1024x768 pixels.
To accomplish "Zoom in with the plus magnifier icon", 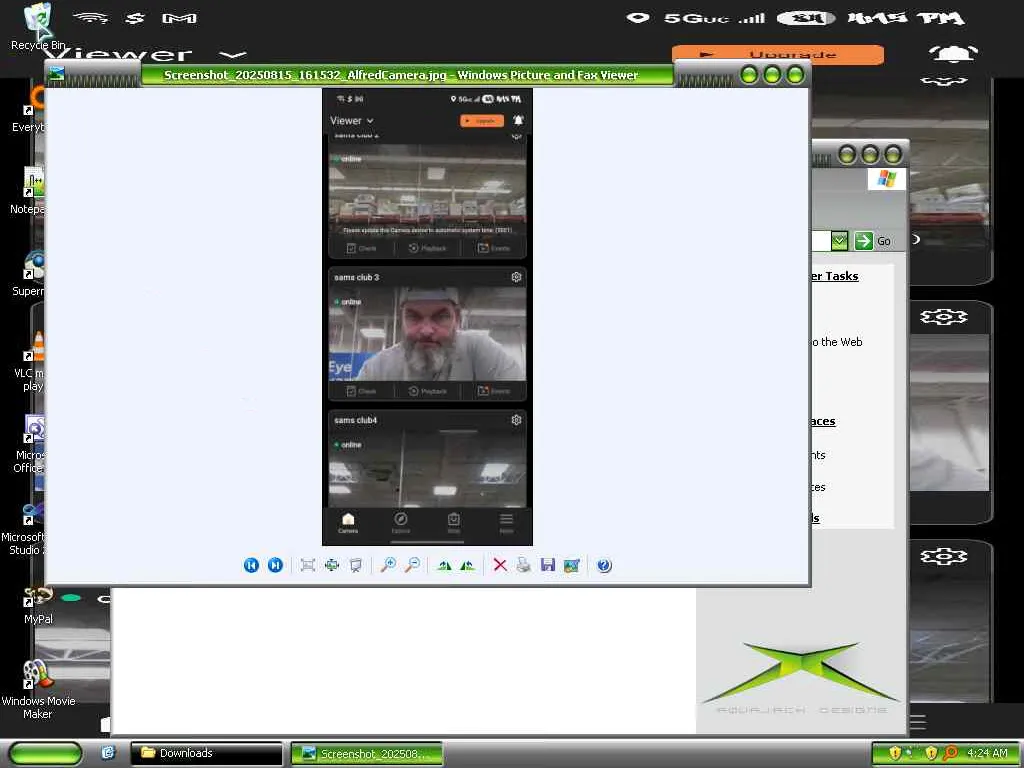I will click(388, 565).
